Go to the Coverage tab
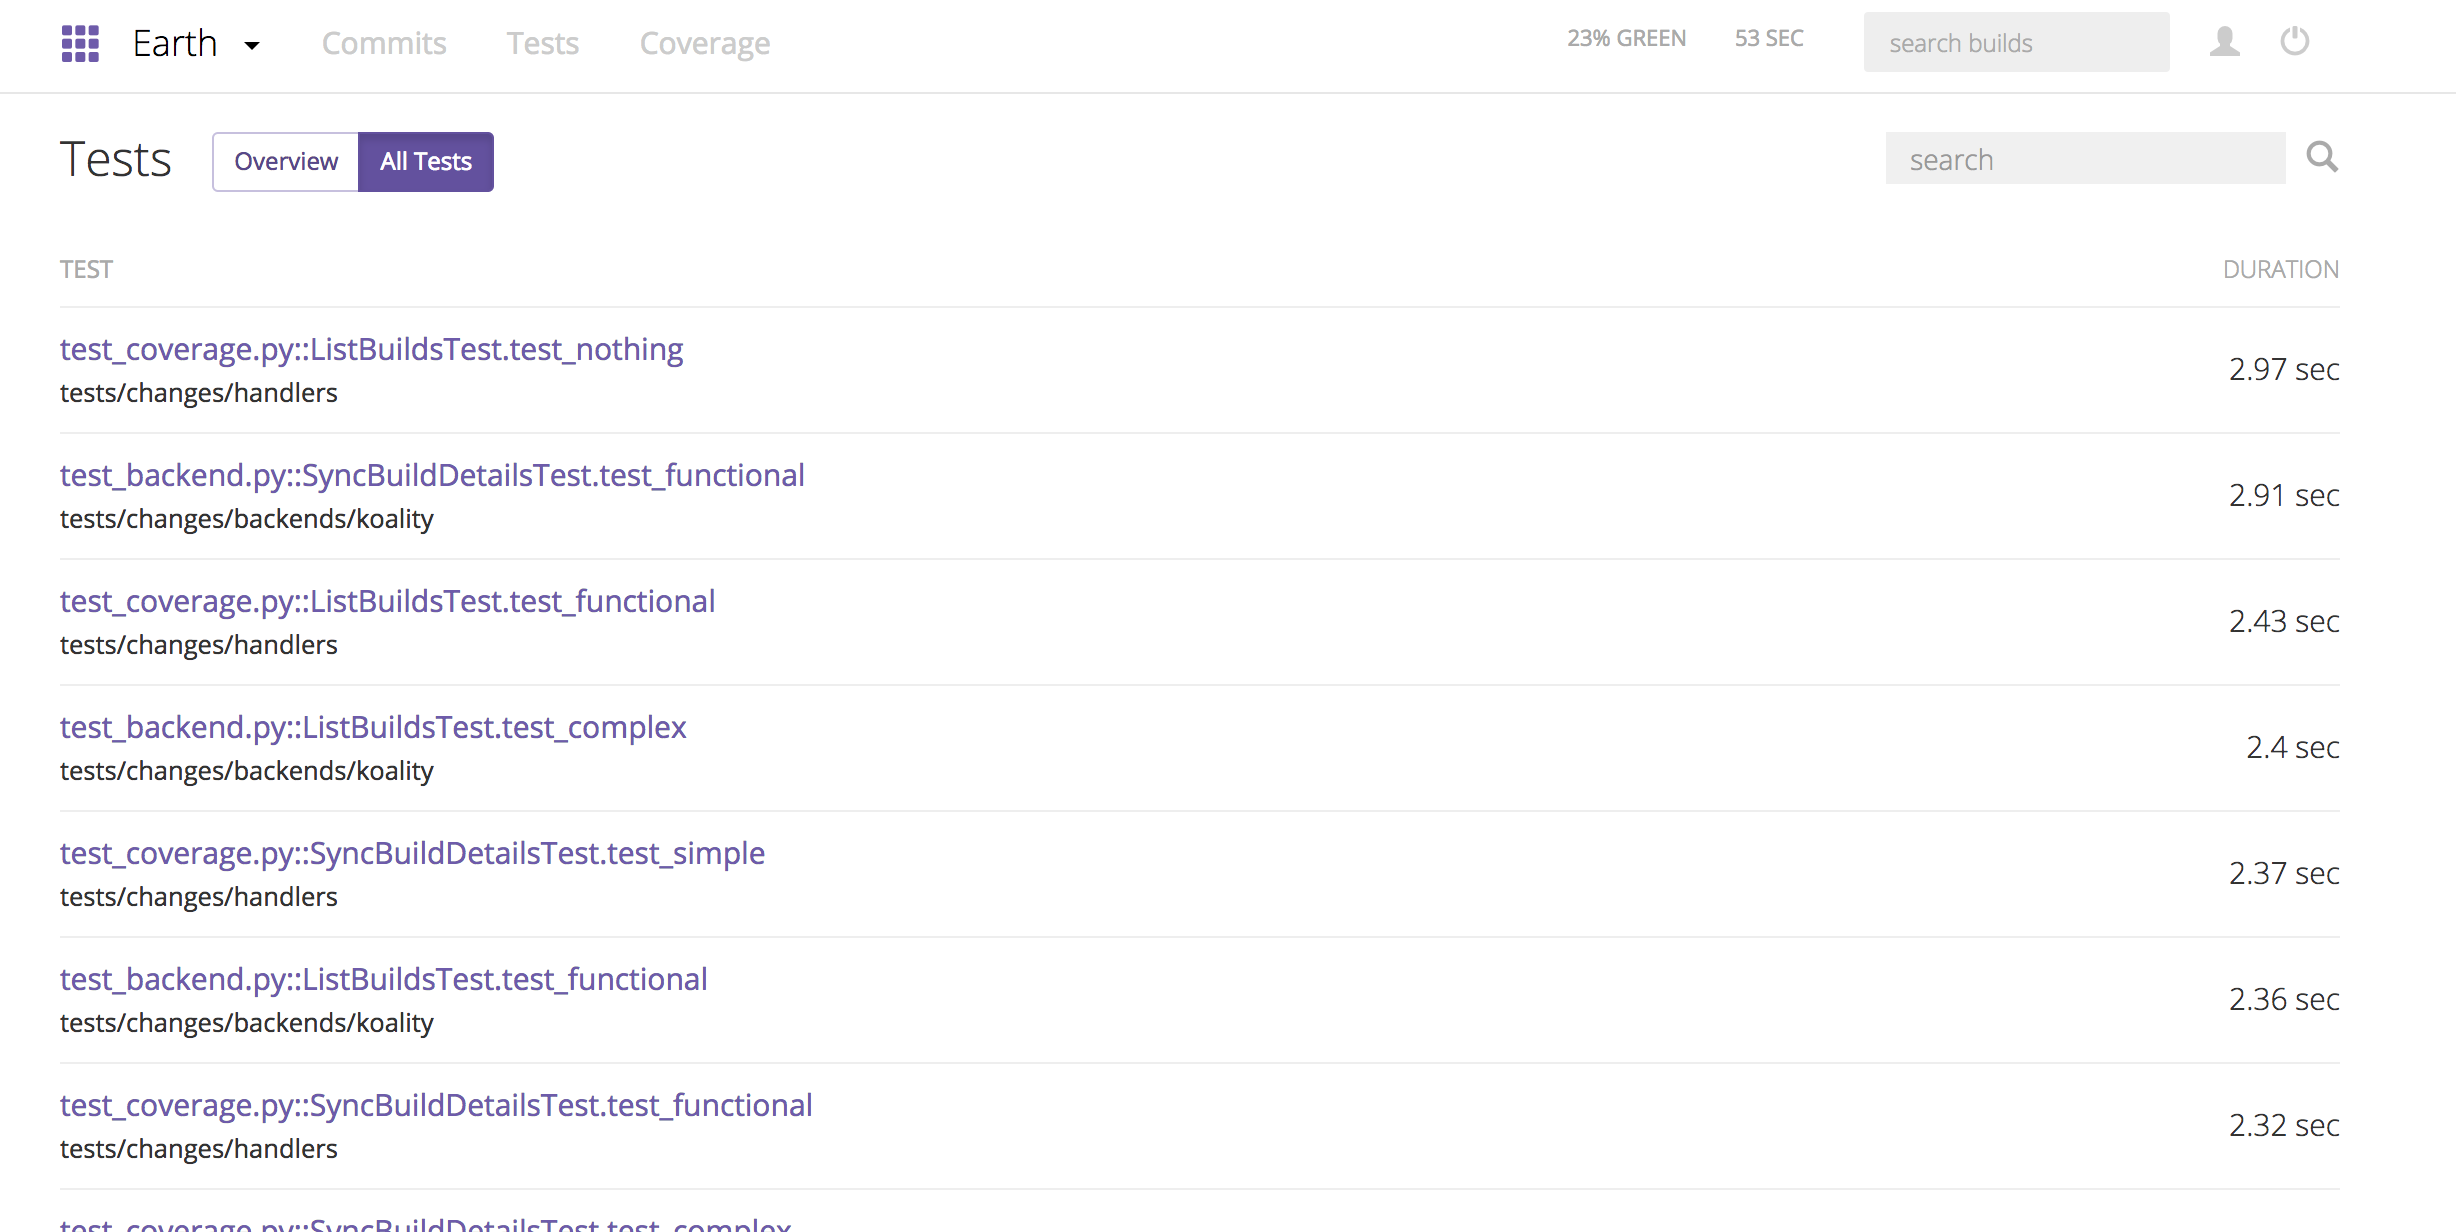This screenshot has width=2456, height=1232. 704,44
